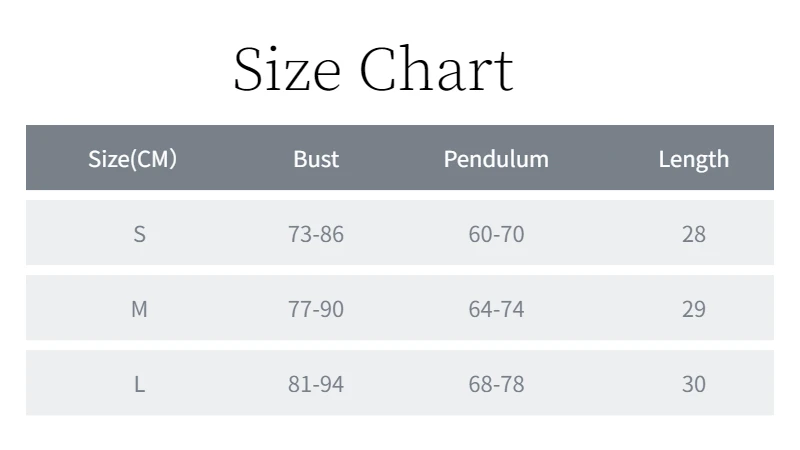Image resolution: width=800 pixels, height=450 pixels.
Task: Click bust value 77-90
Action: tap(316, 309)
